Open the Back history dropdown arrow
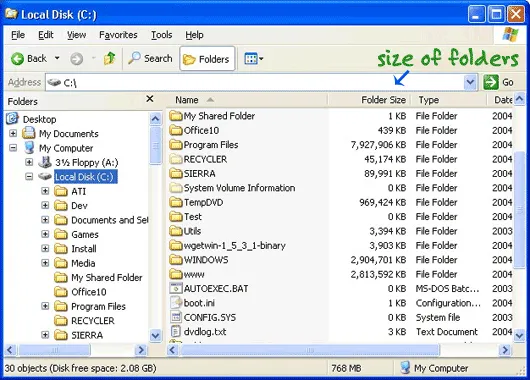This screenshot has width=530, height=380. coord(57,58)
